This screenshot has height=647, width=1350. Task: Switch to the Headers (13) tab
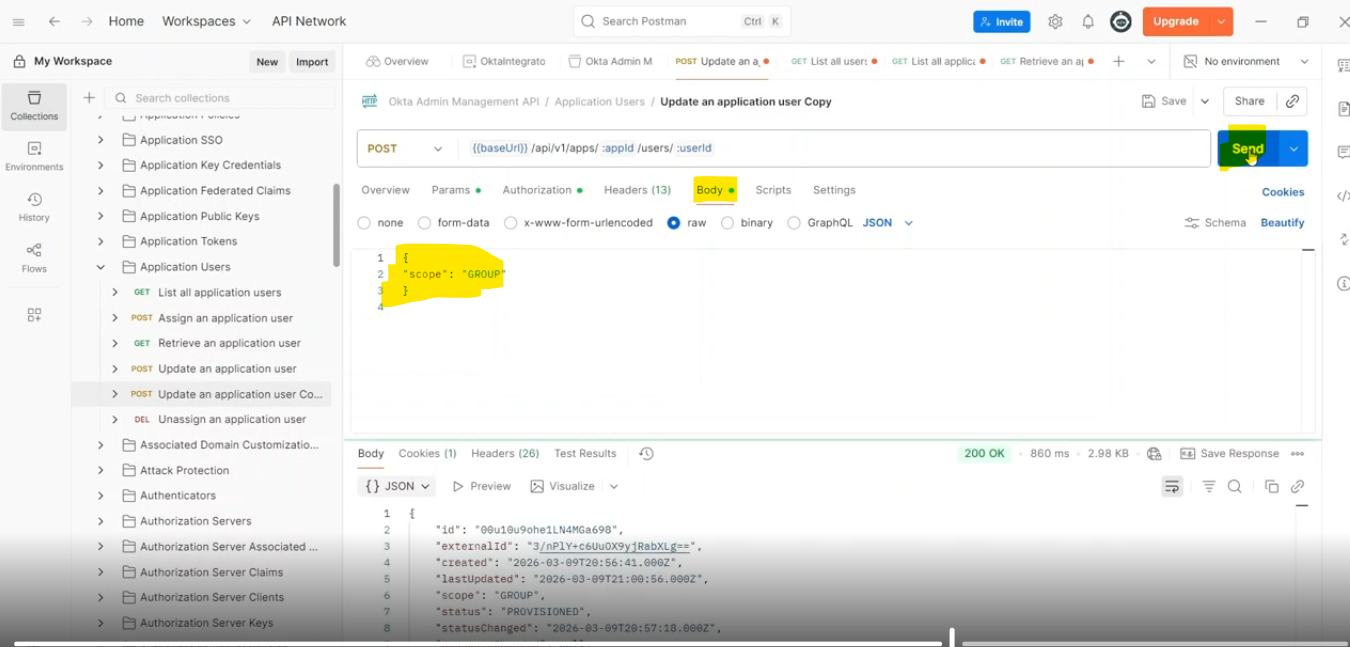click(637, 190)
